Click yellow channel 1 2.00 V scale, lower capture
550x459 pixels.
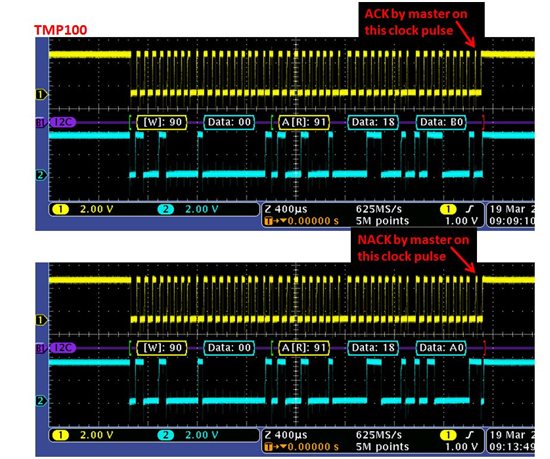tap(96, 435)
